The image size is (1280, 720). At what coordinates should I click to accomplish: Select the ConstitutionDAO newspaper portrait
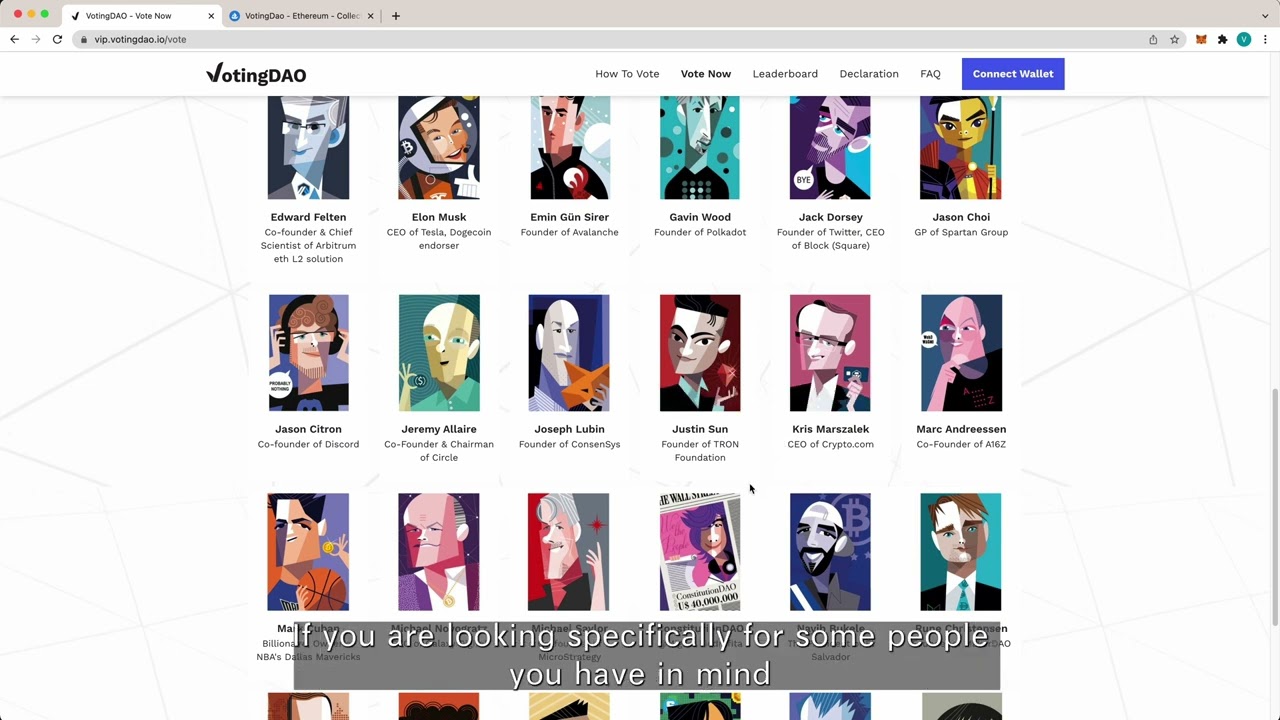pyautogui.click(x=700, y=552)
